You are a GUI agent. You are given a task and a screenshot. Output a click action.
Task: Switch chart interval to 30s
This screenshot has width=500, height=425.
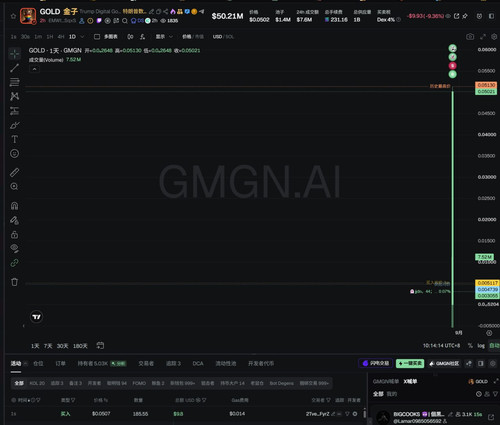tap(25, 37)
